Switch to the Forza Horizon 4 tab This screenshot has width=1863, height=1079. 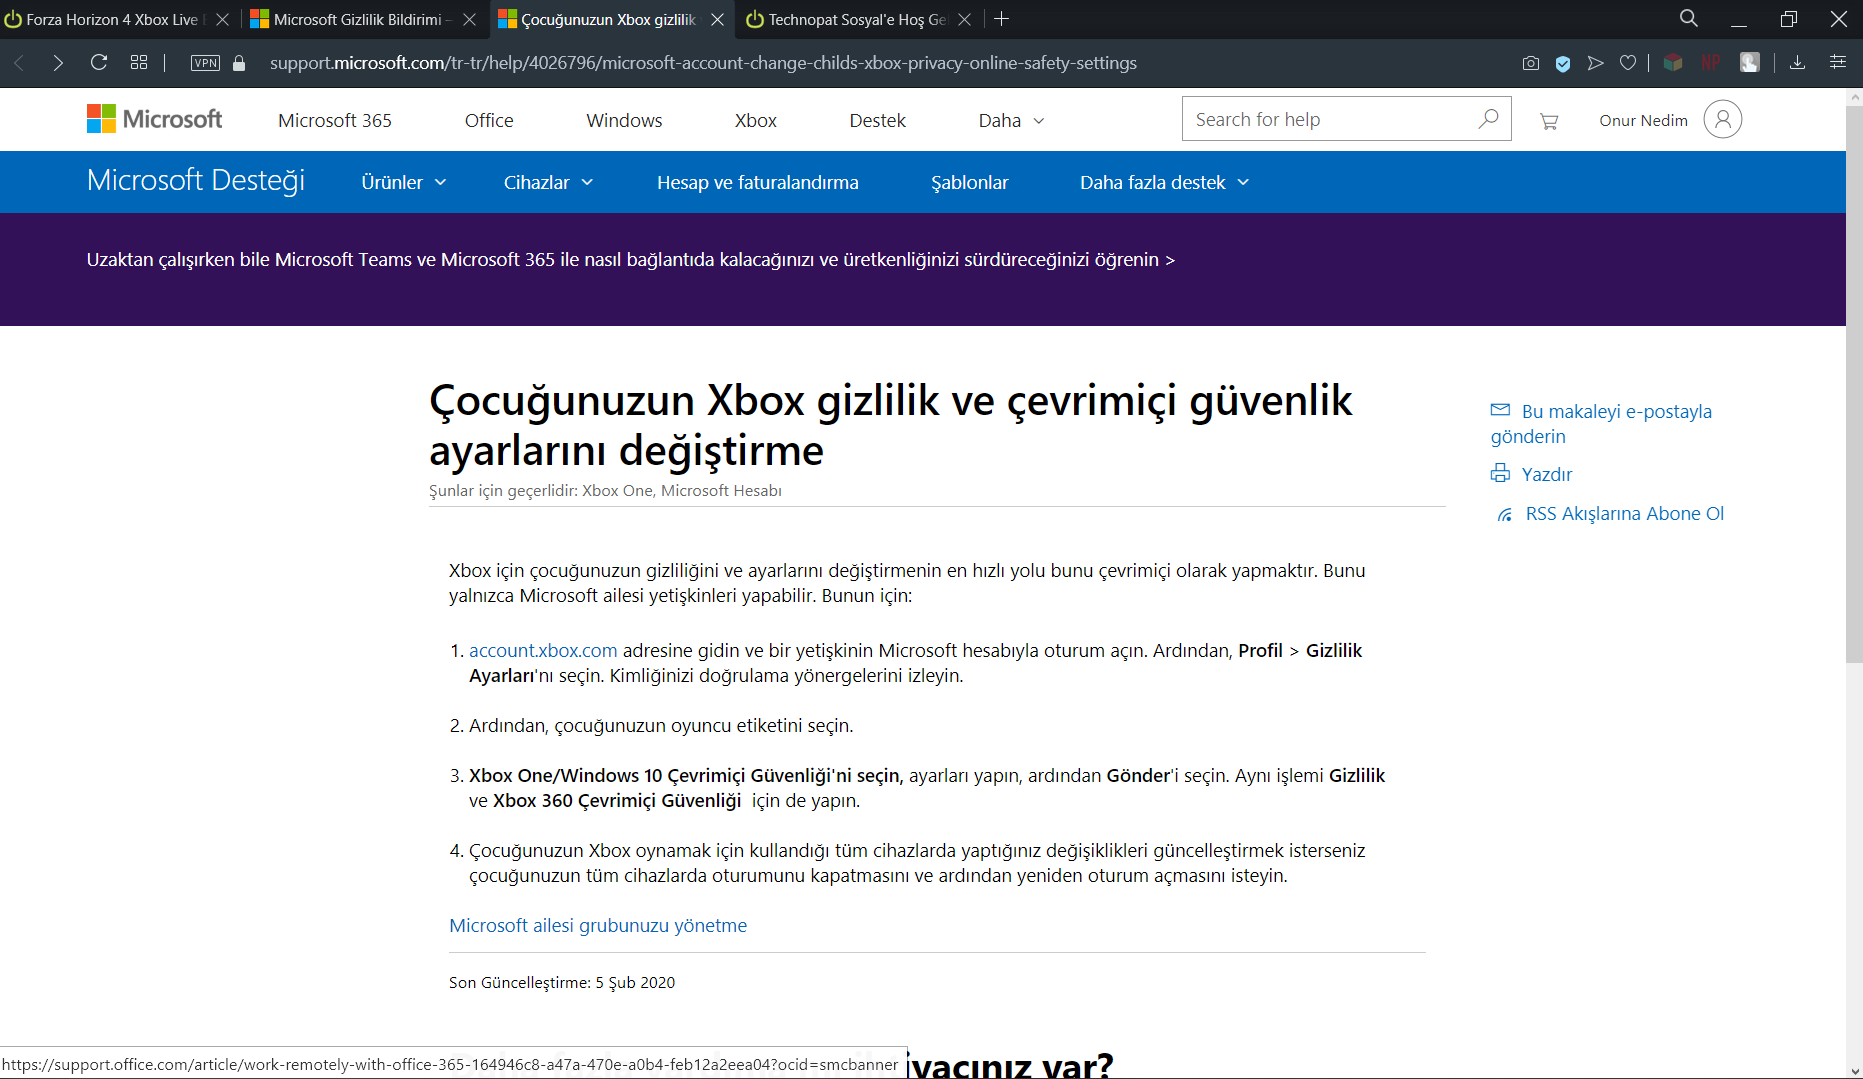pos(110,18)
